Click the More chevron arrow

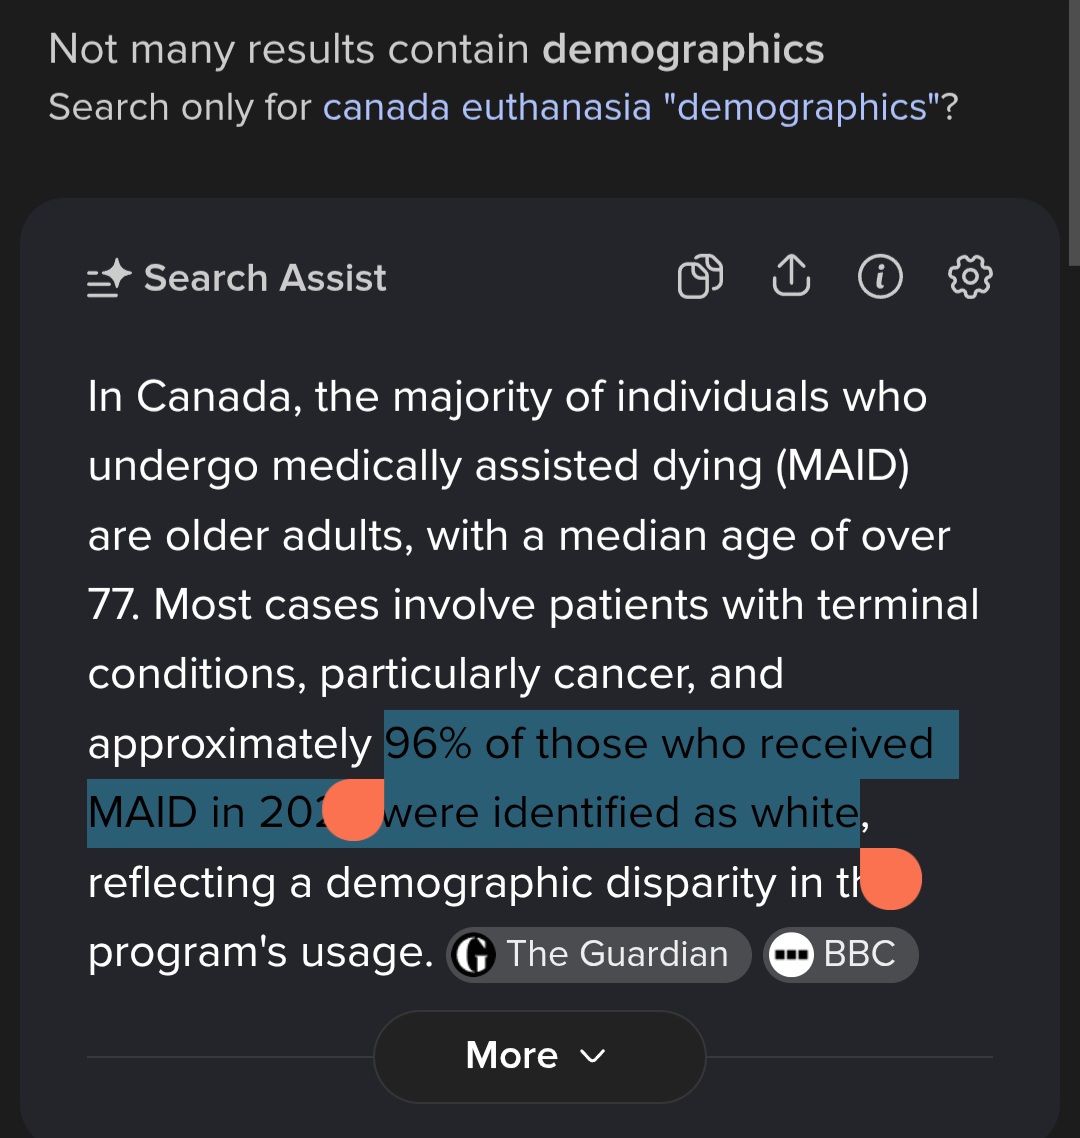(593, 1056)
